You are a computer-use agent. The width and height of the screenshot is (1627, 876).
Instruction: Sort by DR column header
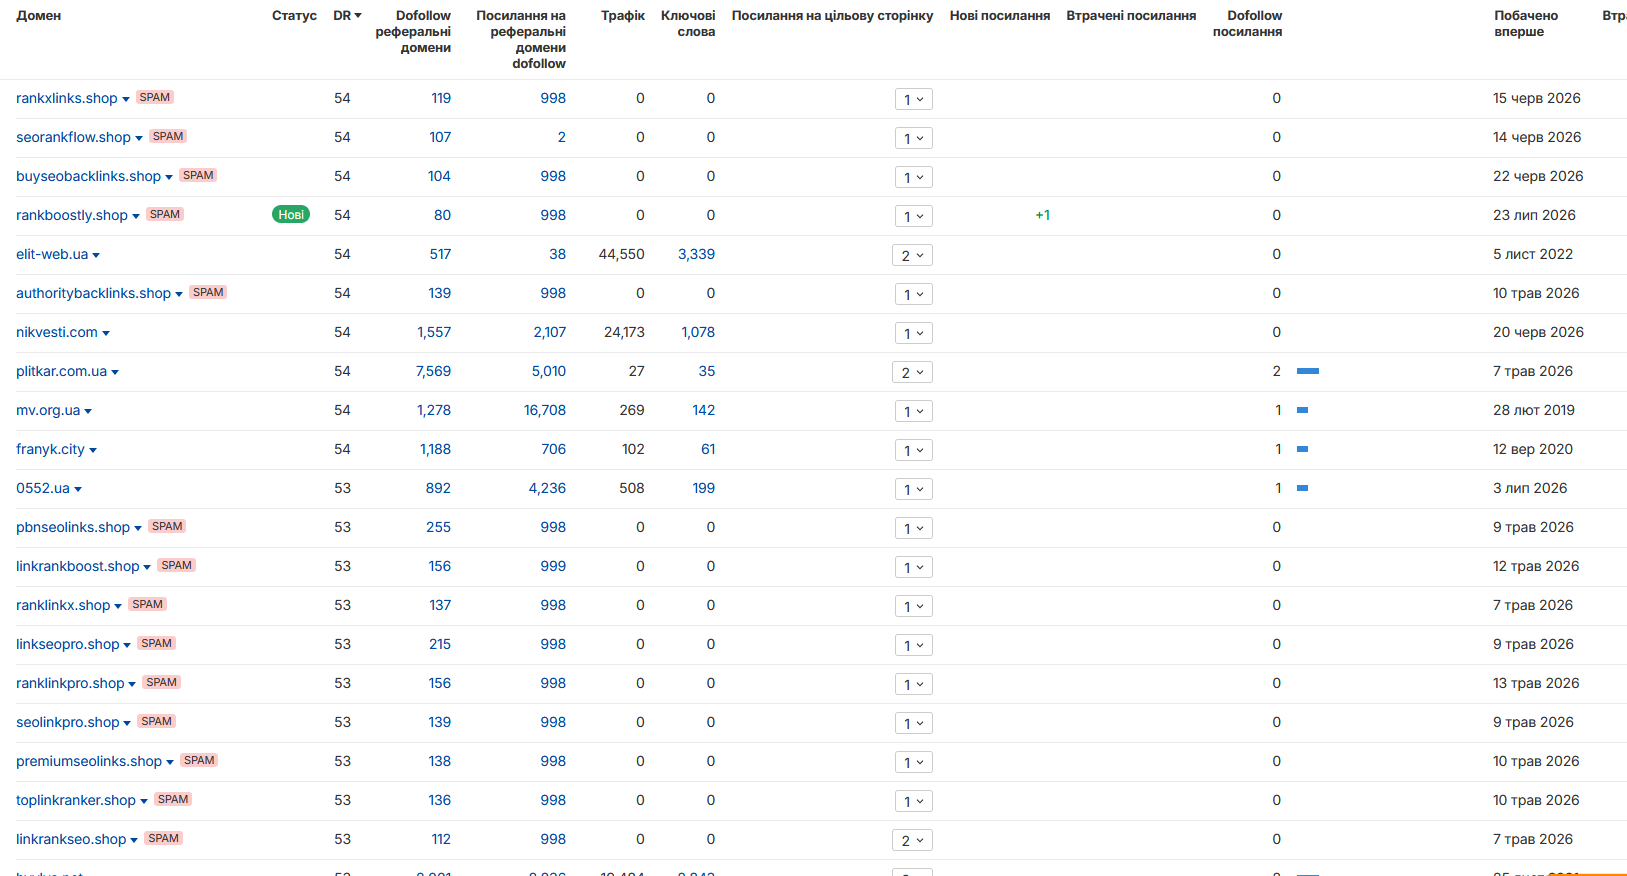(347, 15)
